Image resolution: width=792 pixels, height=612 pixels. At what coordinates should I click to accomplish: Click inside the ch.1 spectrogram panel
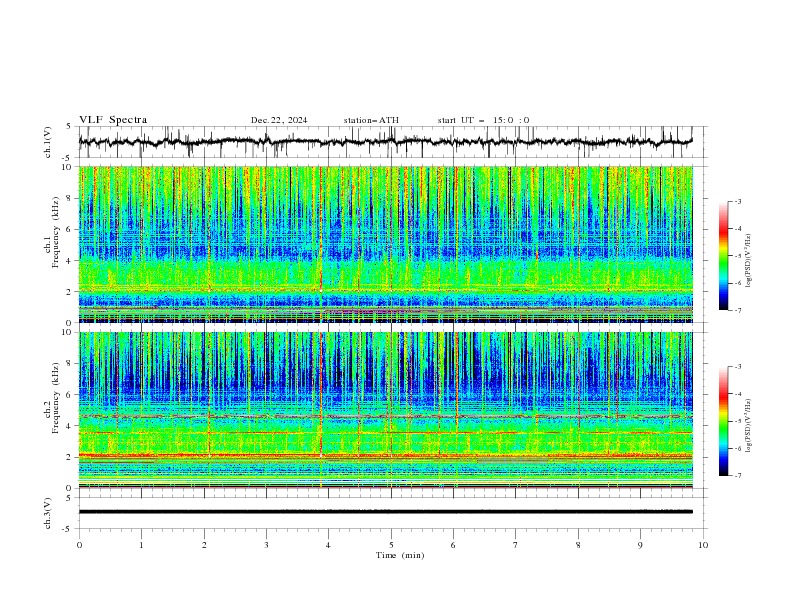[x=386, y=244]
